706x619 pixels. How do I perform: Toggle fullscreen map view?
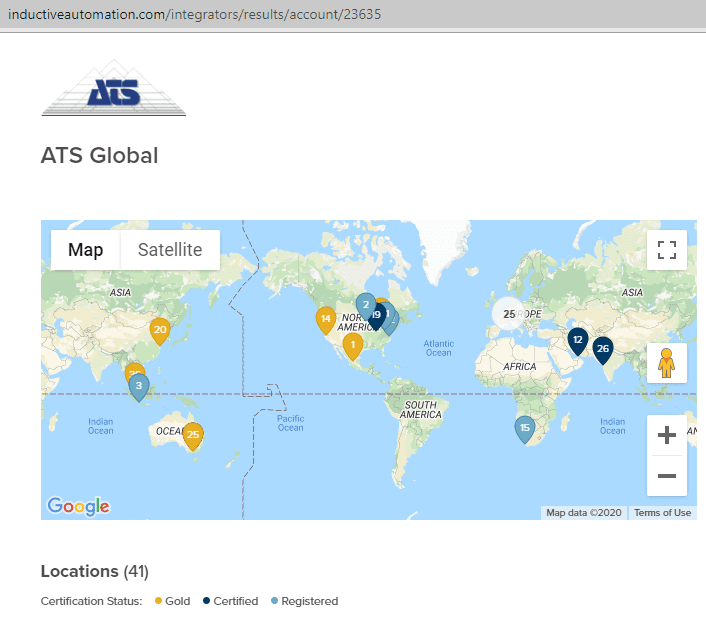point(667,250)
